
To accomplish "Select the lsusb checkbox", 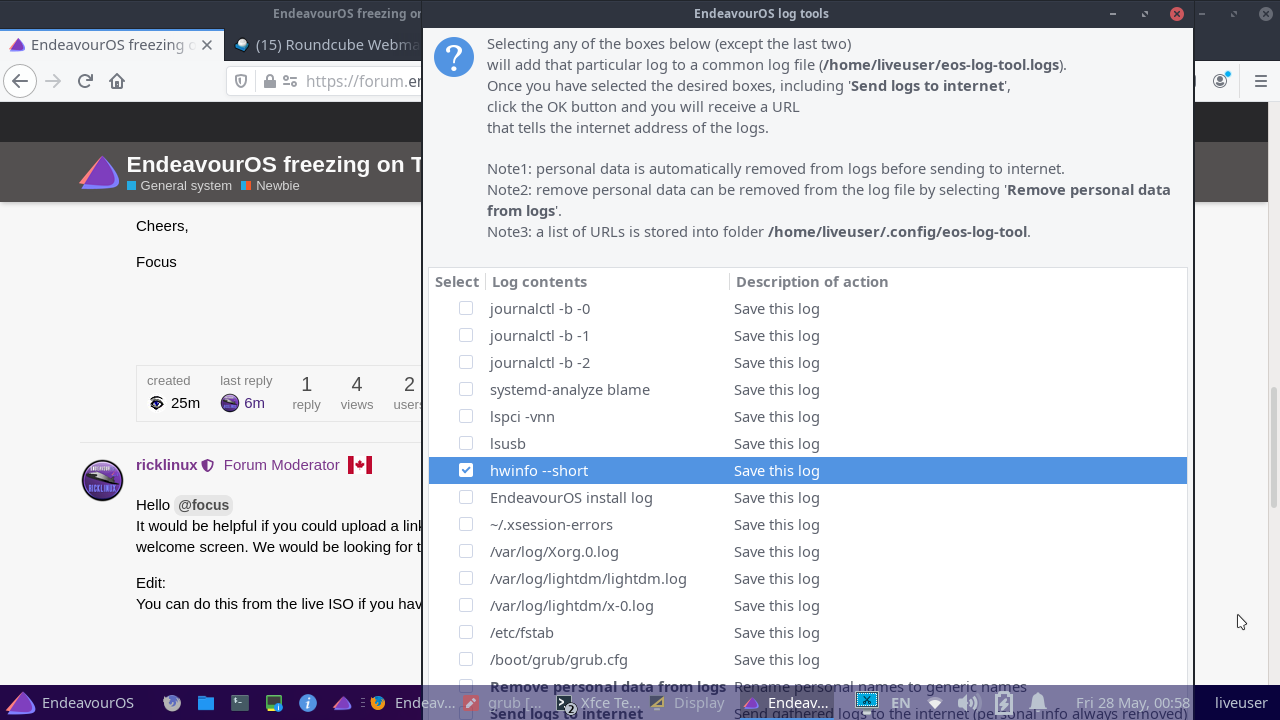I will [466, 444].
